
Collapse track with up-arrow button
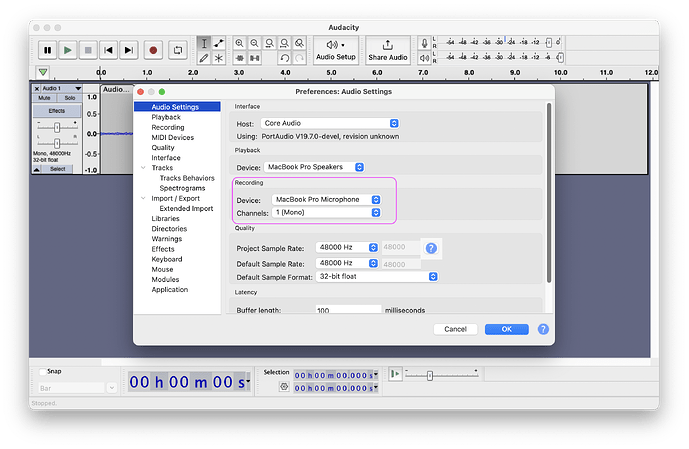36,169
